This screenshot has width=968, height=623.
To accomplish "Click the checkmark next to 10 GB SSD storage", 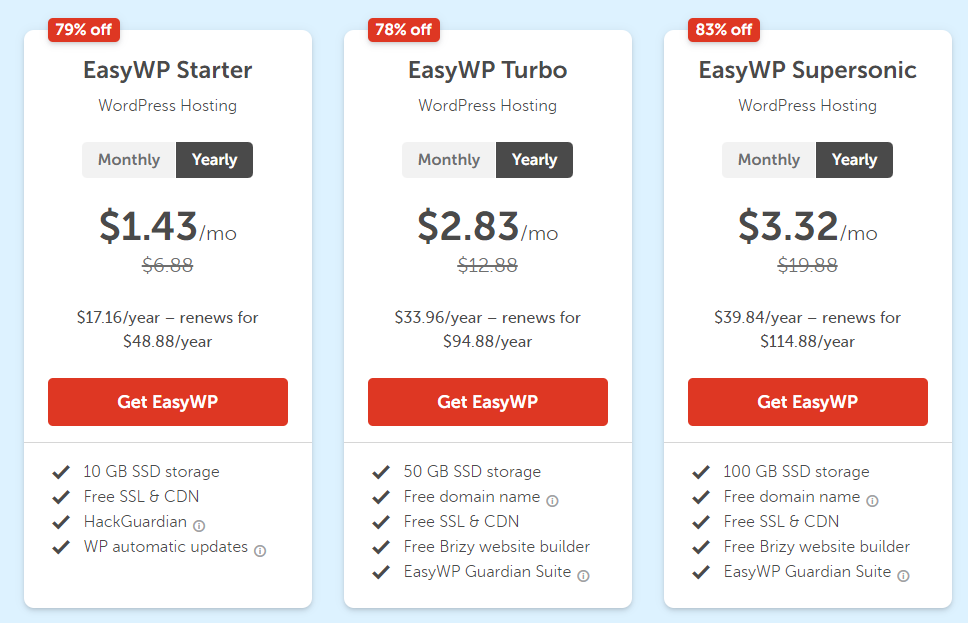I will point(61,471).
